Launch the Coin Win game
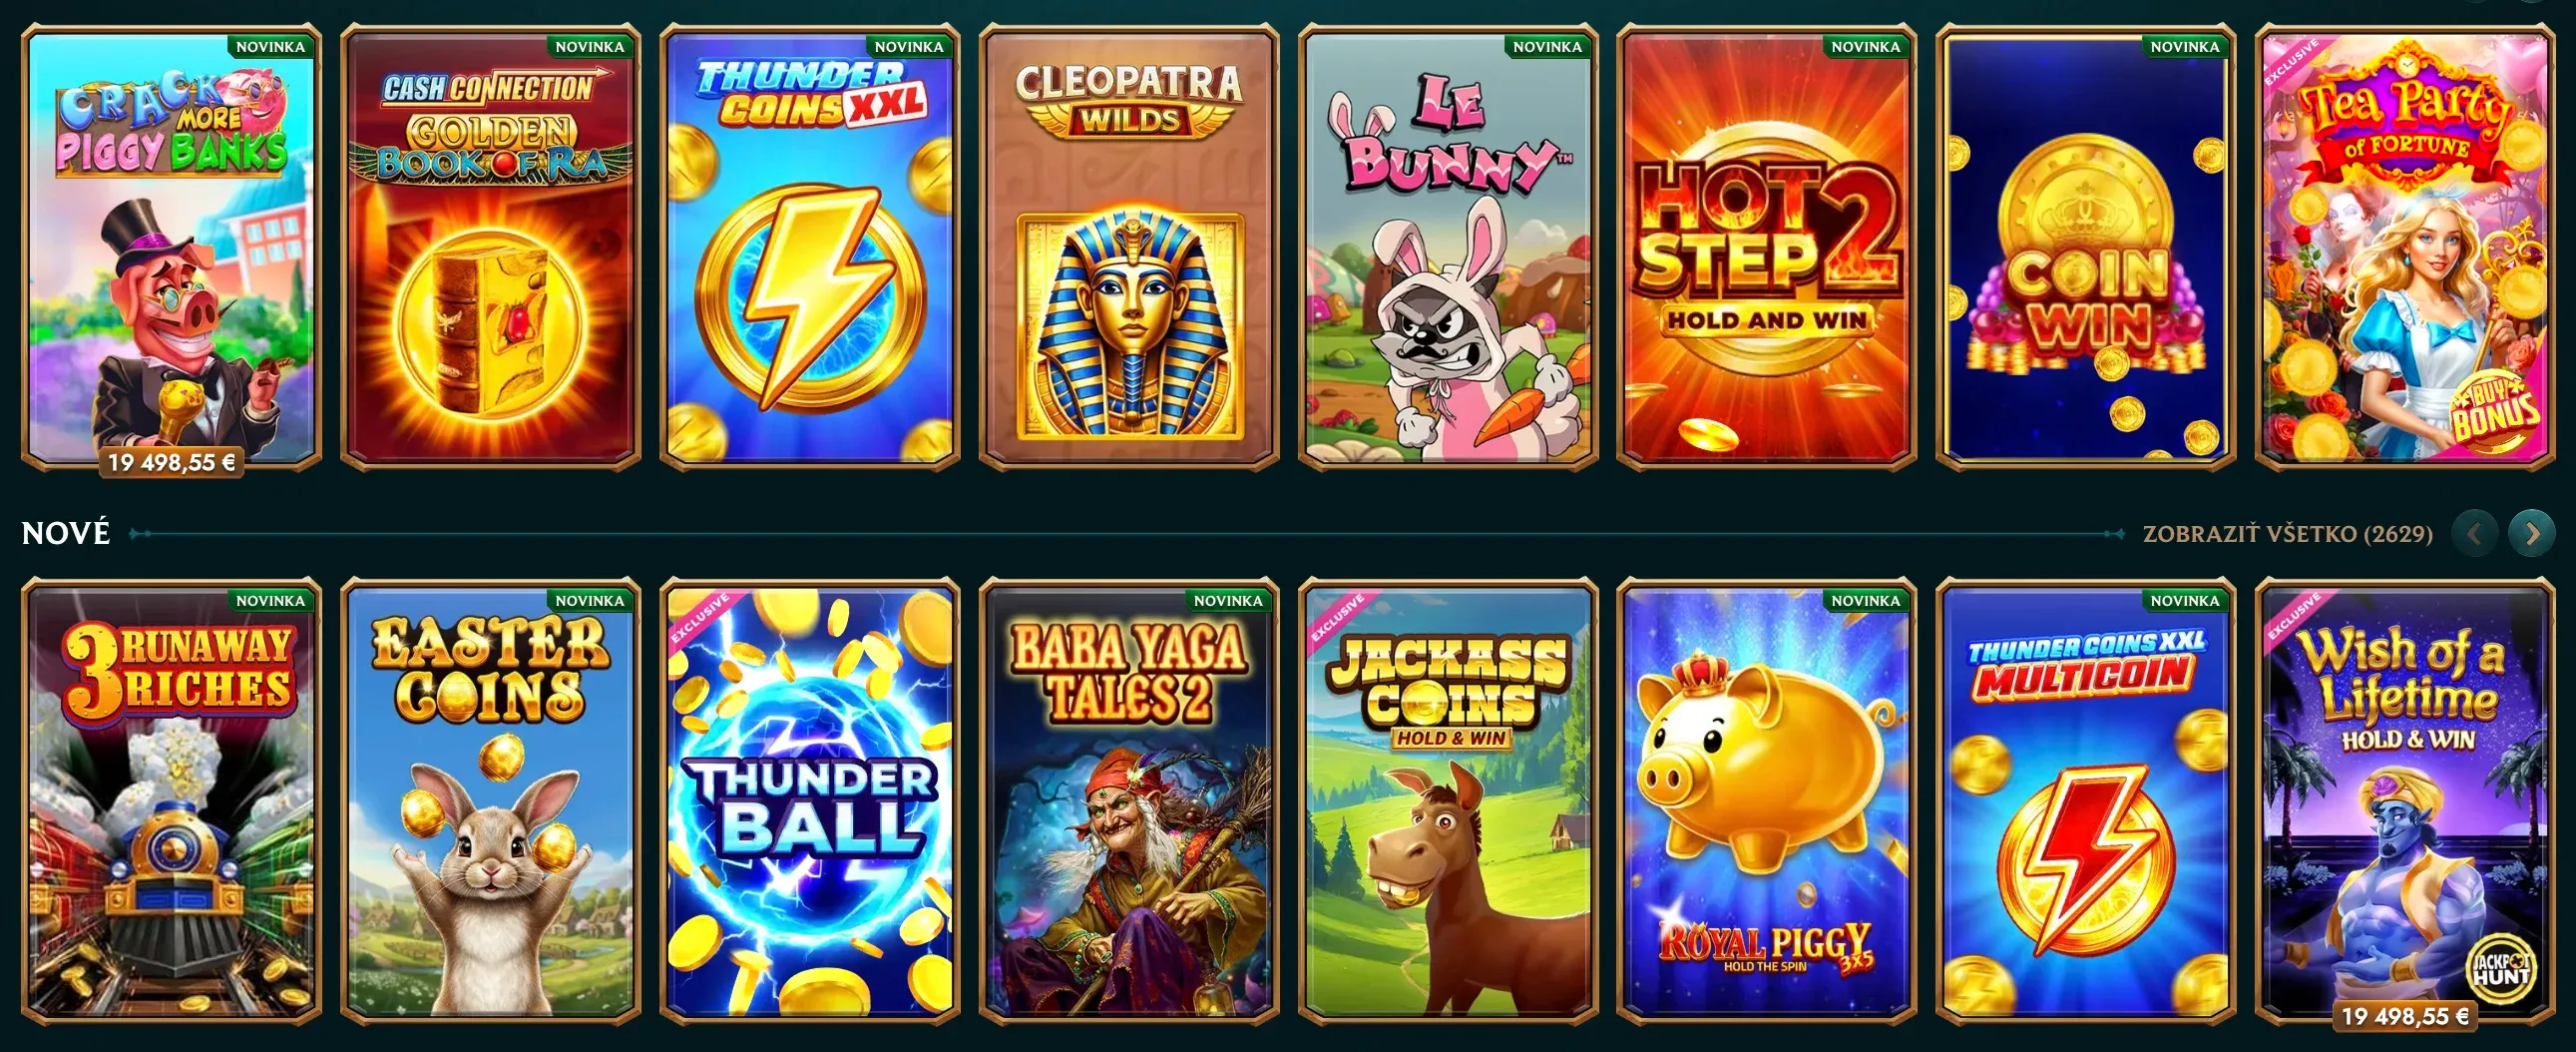This screenshot has height=1052, width=2576. (x=2086, y=247)
